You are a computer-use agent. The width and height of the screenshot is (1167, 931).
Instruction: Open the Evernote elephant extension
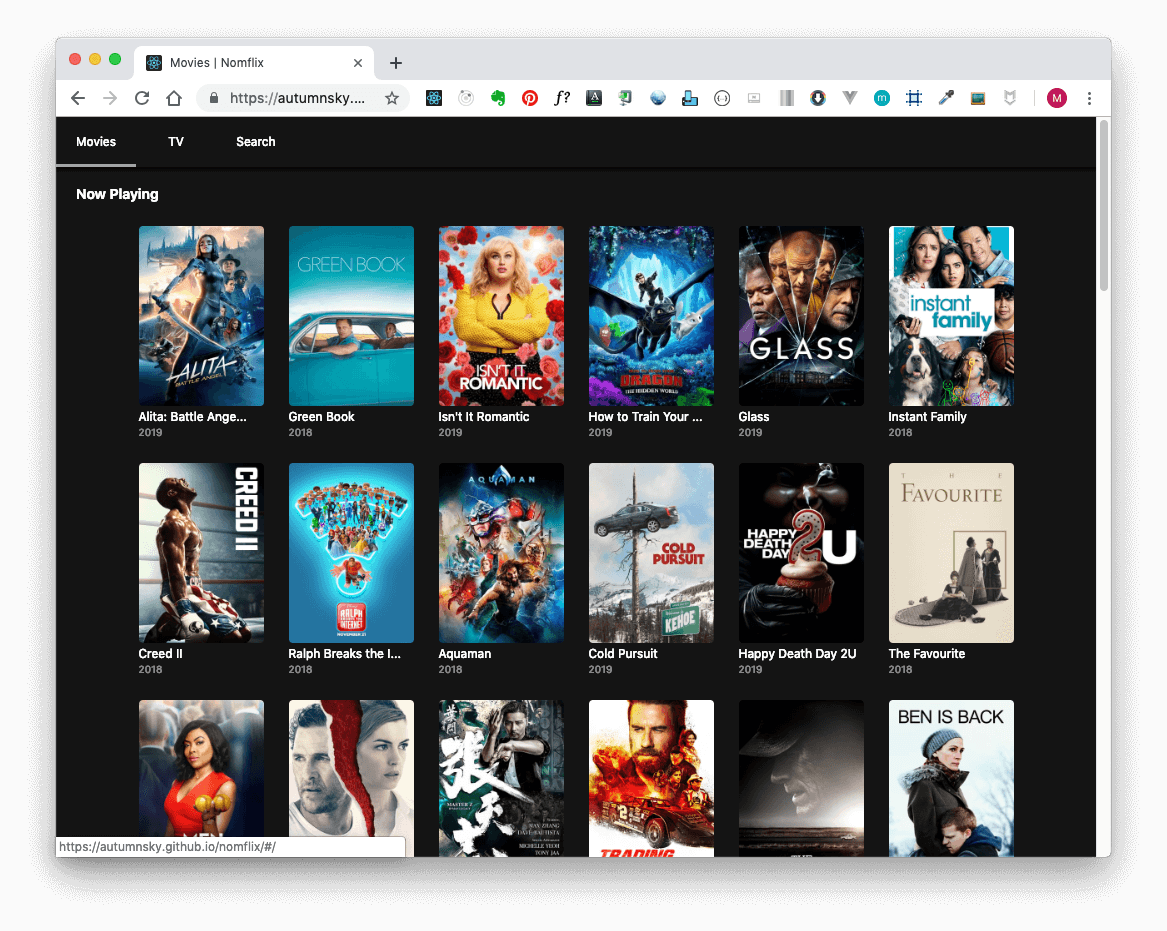[498, 98]
